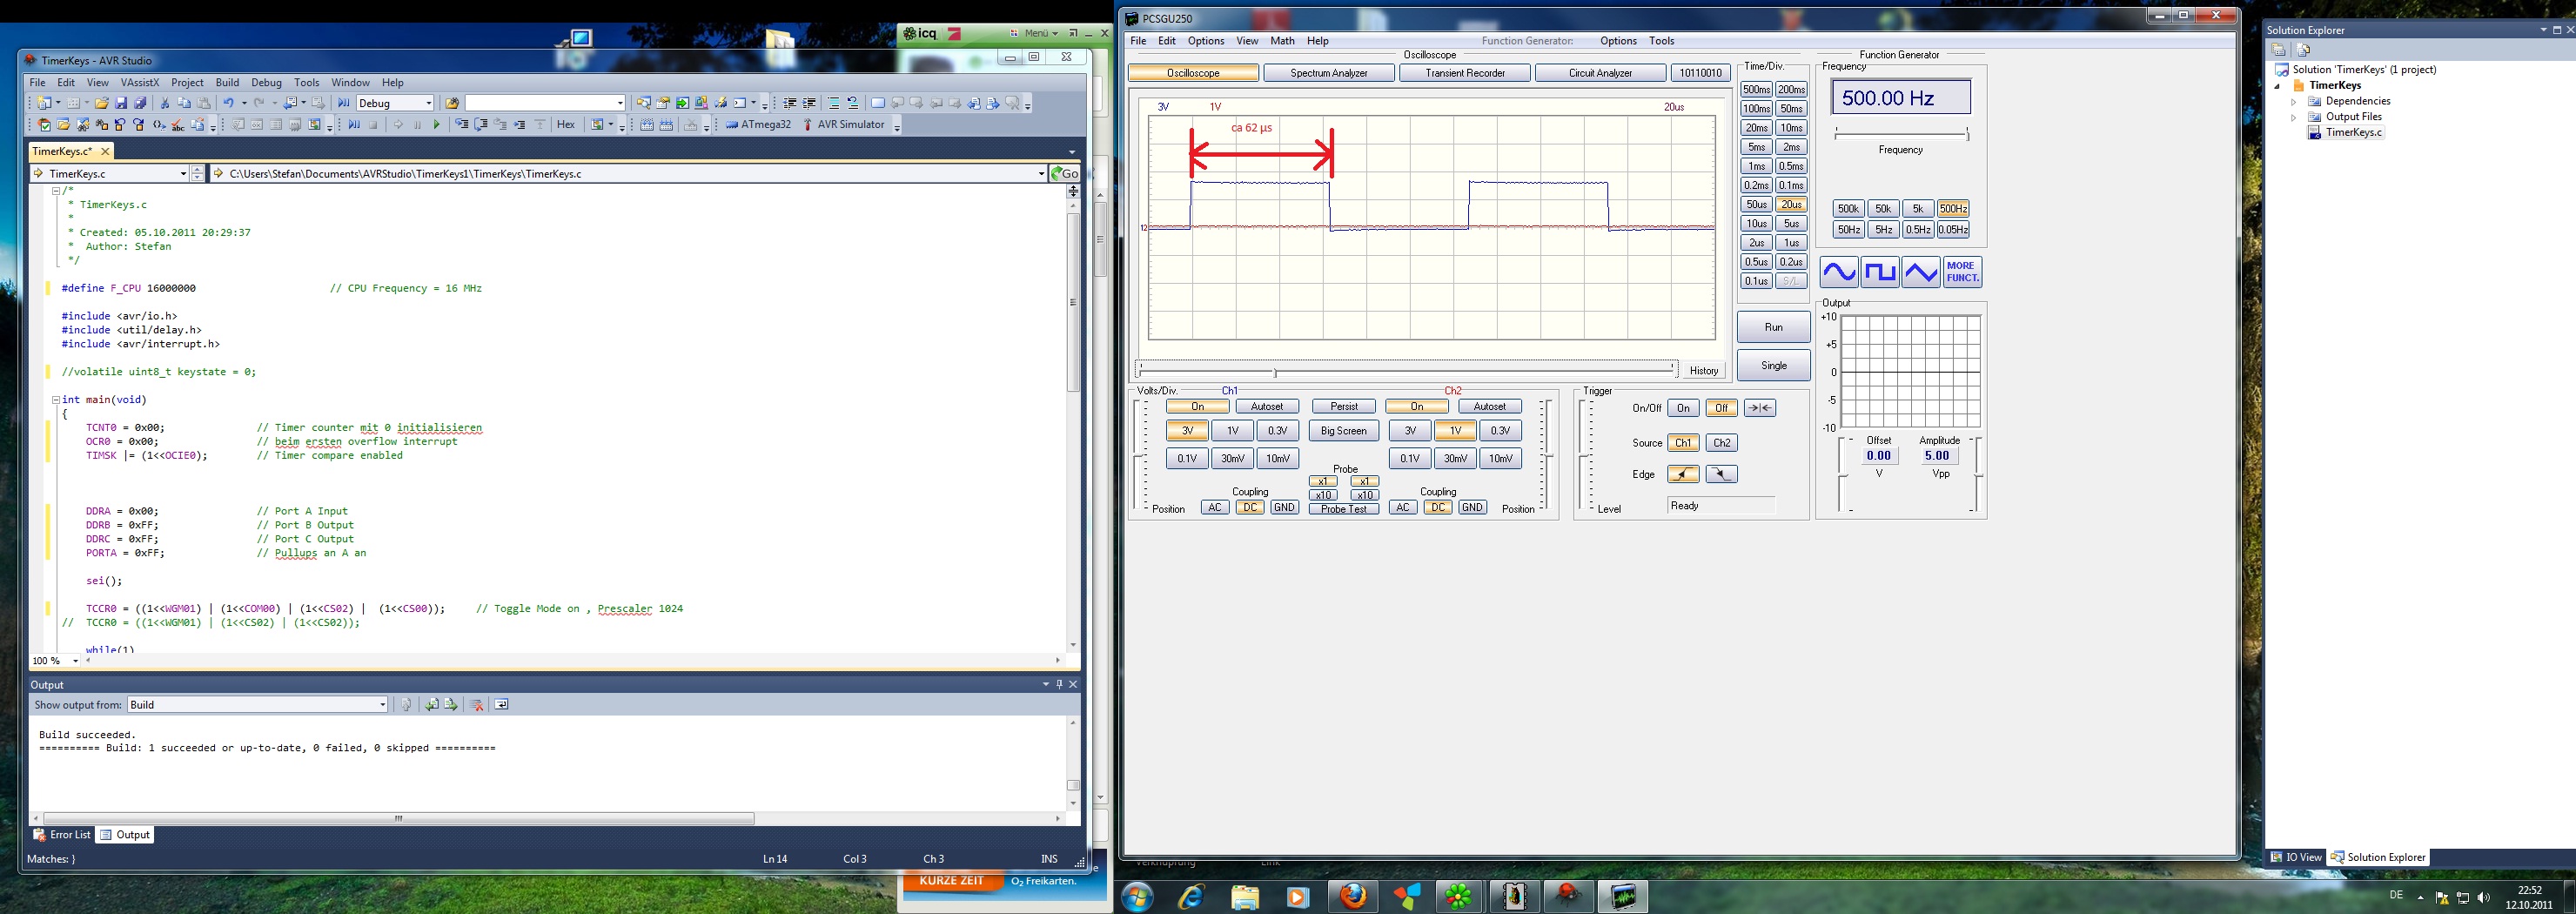Screen dimensions: 2576x914
Task: Choose the falling edge trigger icon
Action: coord(1721,475)
